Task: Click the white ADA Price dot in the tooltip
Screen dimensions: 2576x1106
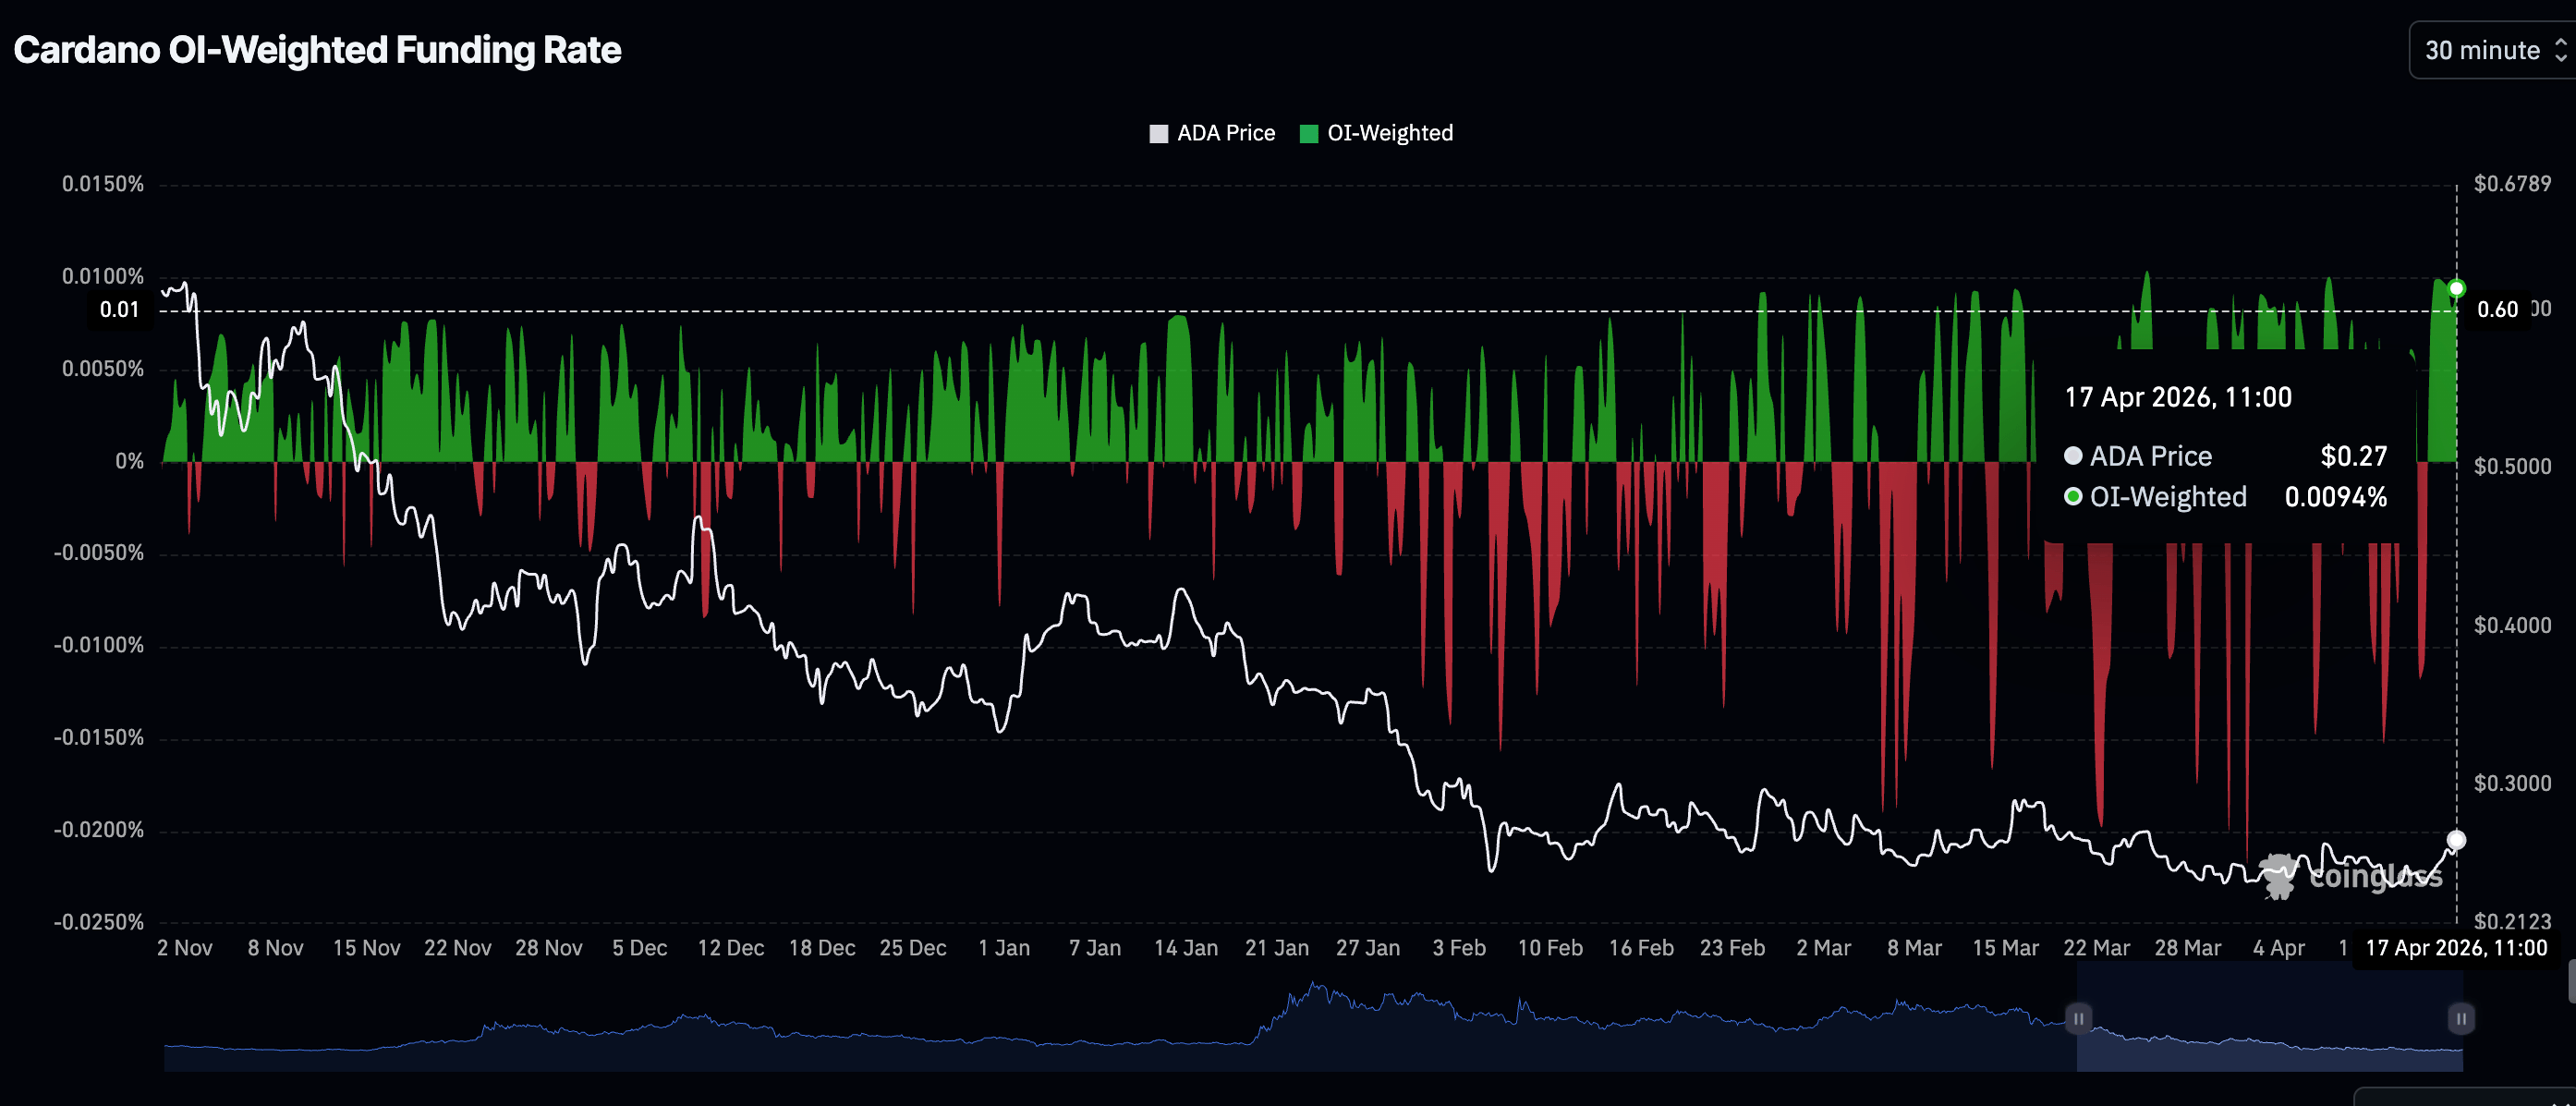Action: (2073, 456)
